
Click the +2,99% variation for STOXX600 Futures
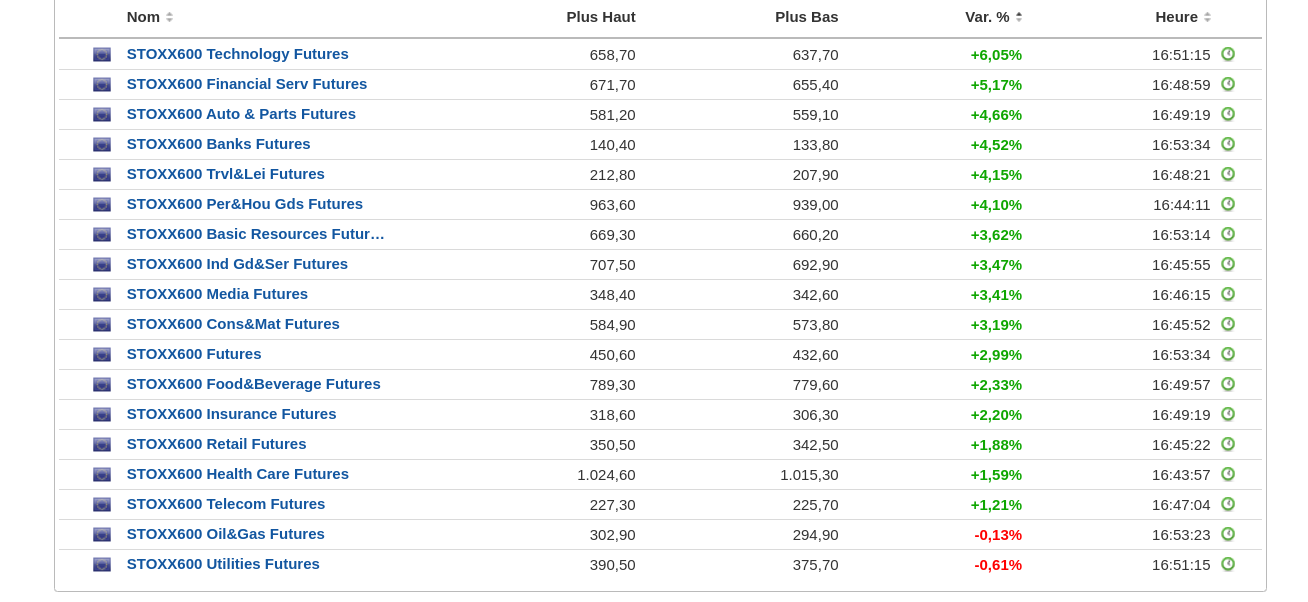point(996,355)
